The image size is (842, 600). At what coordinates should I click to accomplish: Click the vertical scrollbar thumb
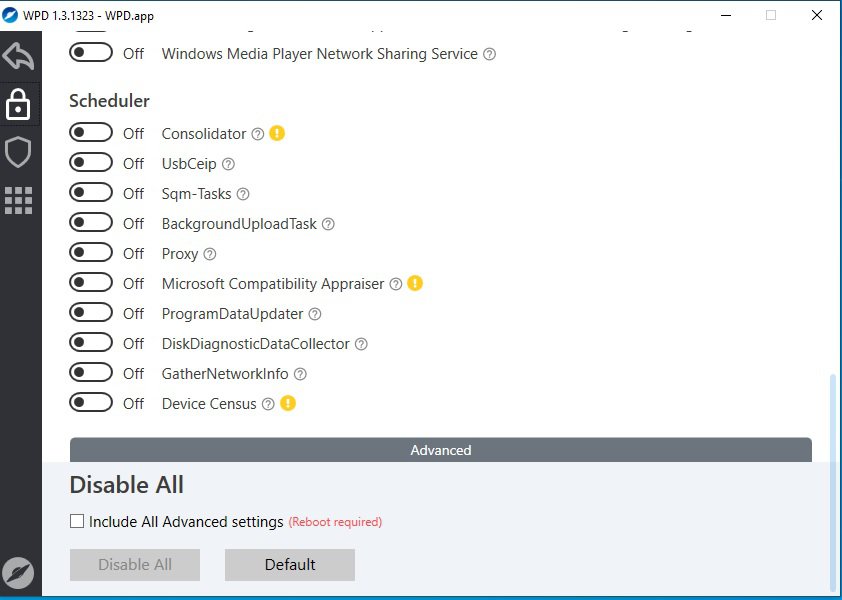pos(833,480)
